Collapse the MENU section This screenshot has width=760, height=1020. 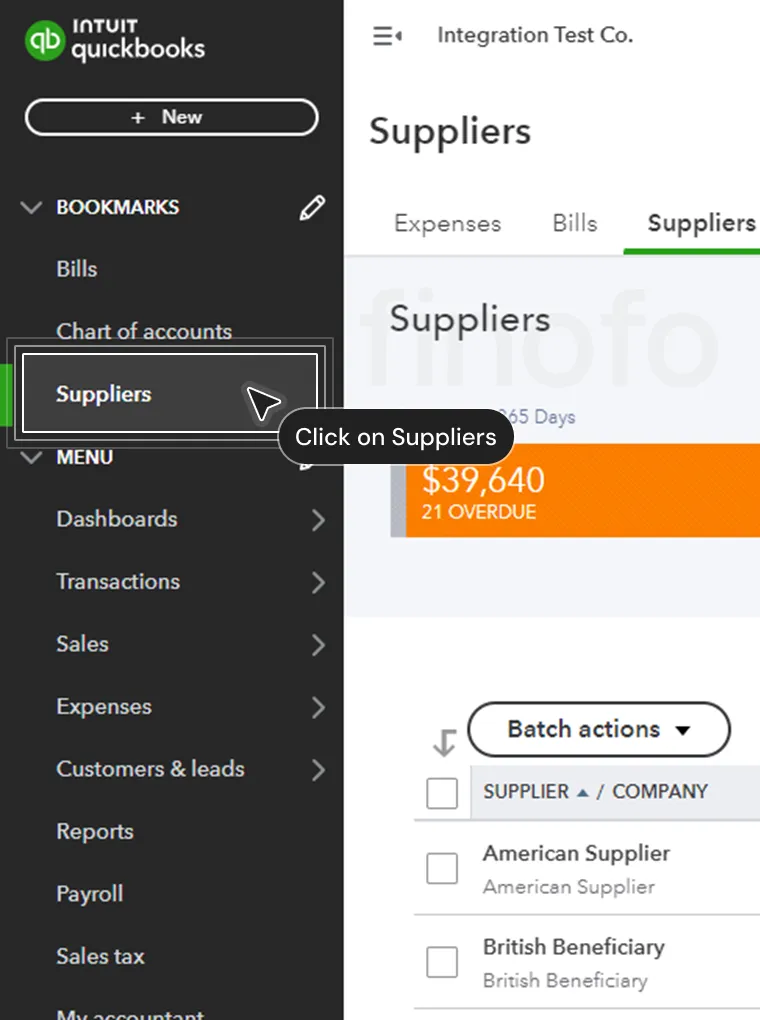click(x=31, y=457)
